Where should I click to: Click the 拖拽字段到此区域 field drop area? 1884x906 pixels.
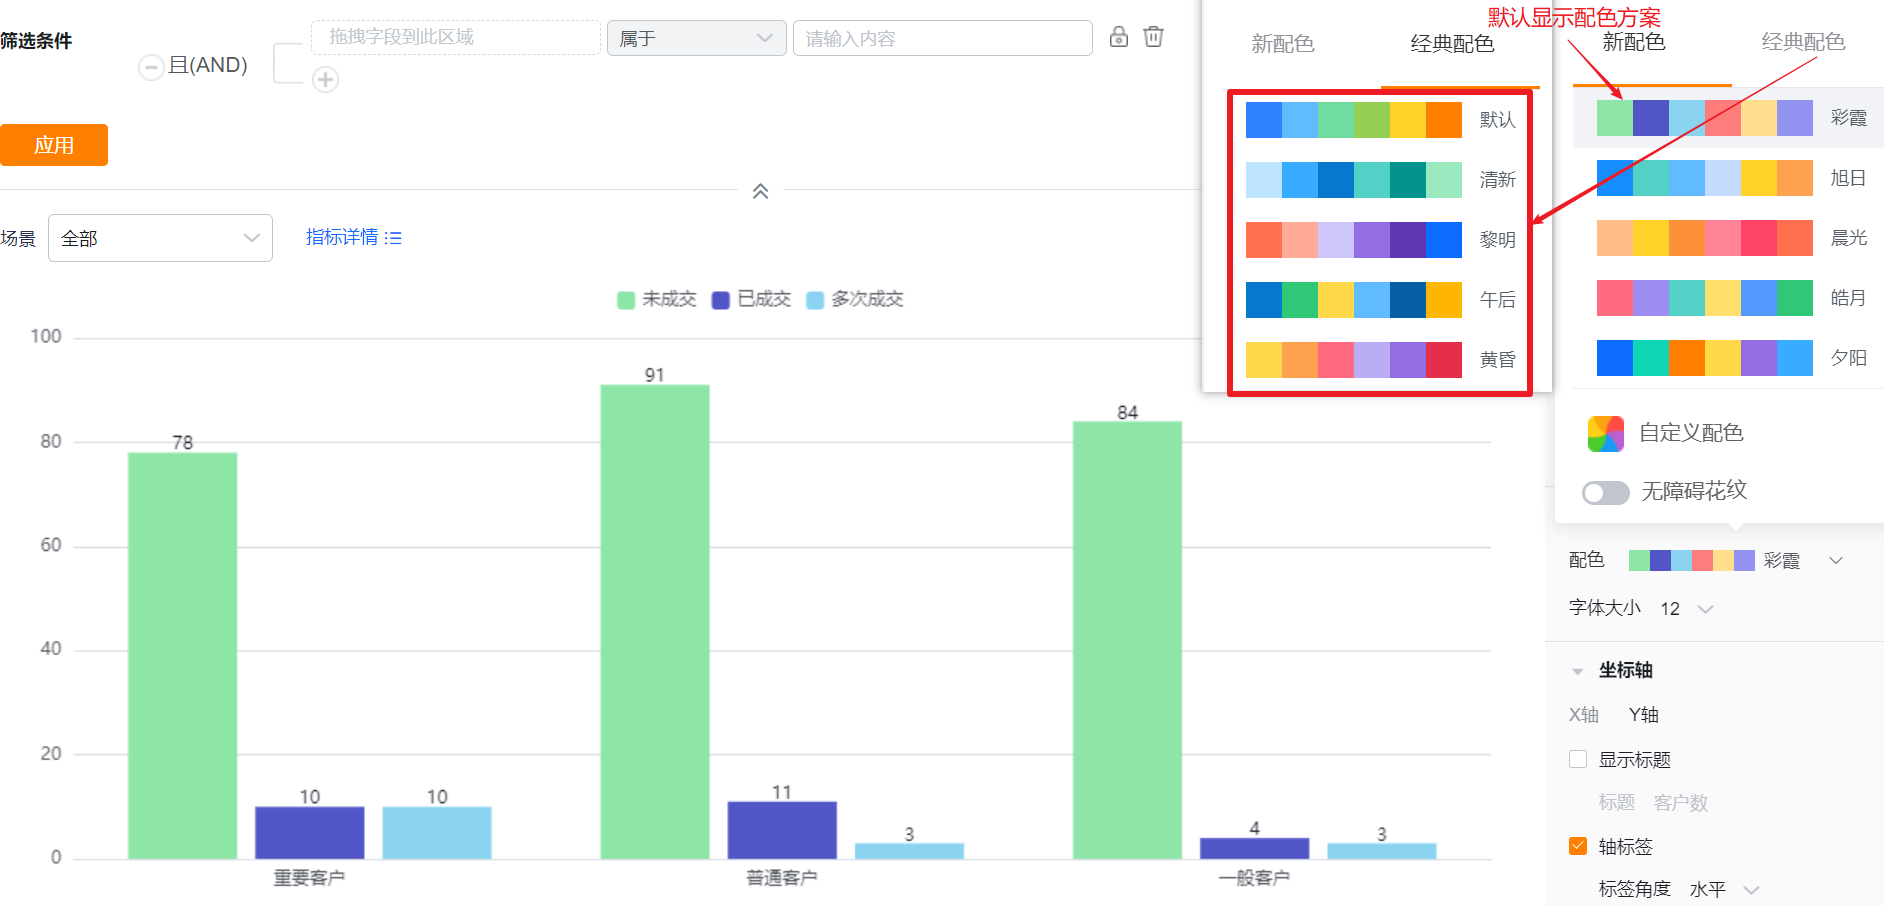coord(456,37)
